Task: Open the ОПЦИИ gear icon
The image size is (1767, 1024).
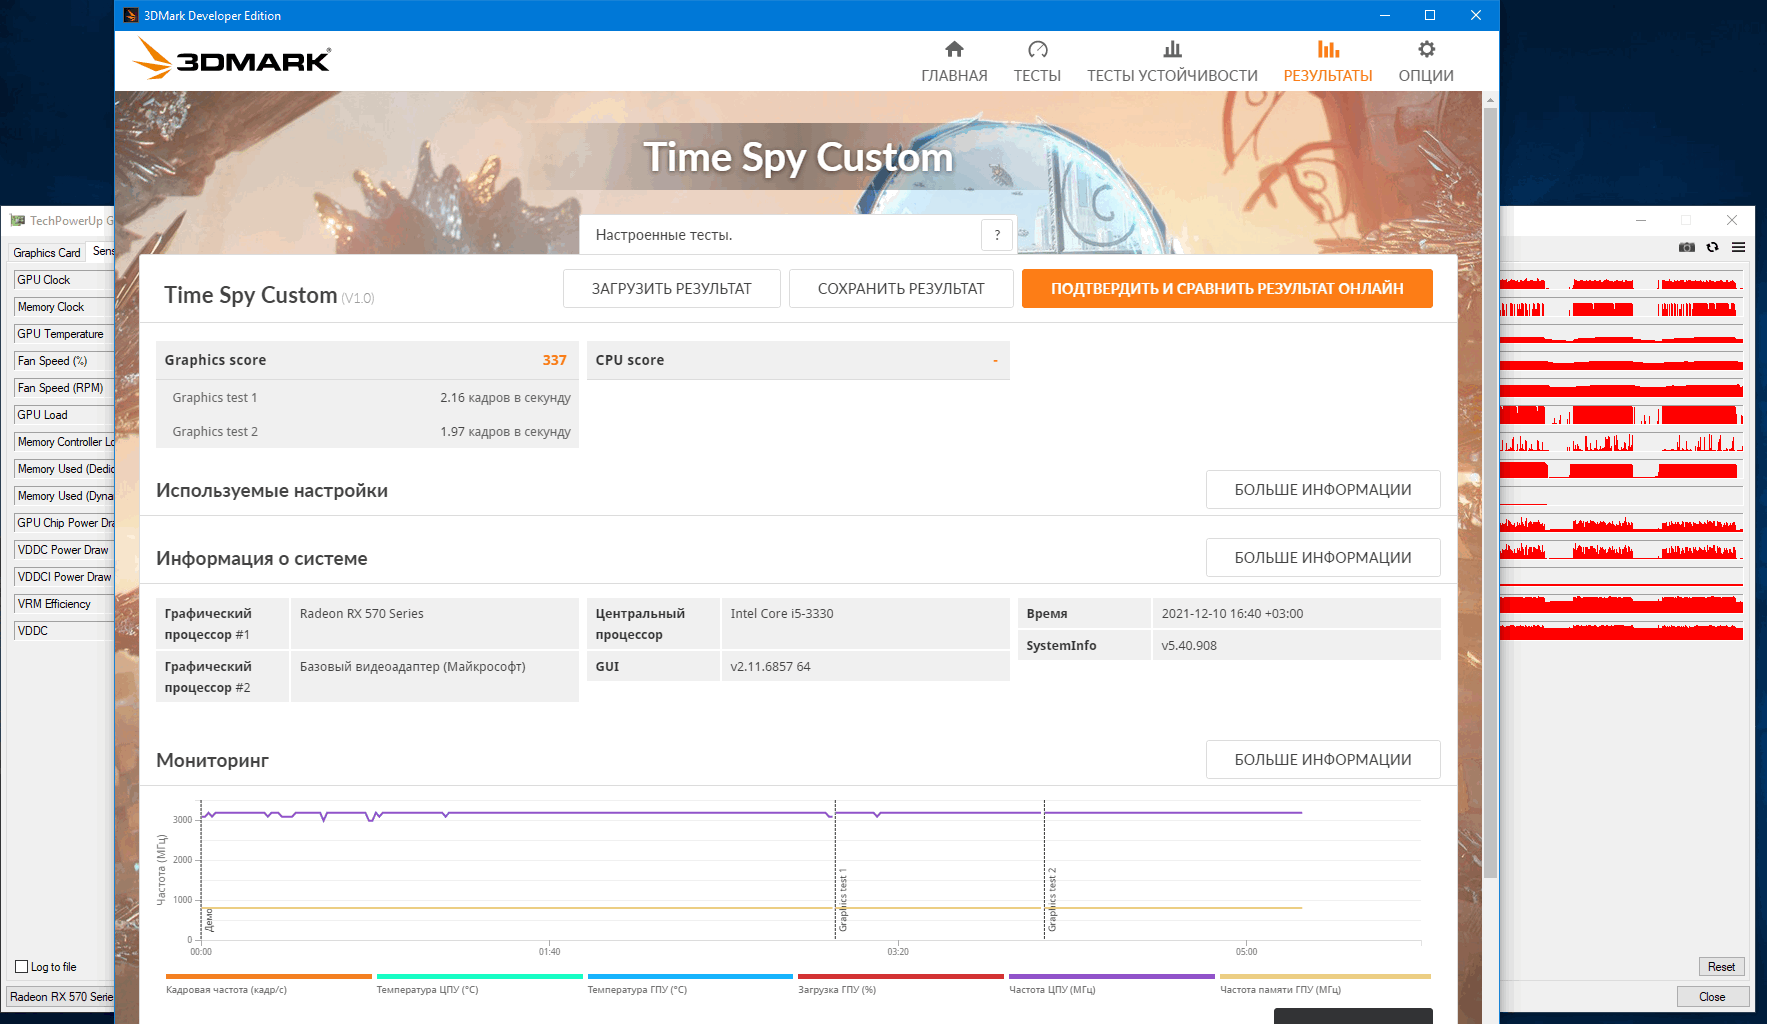Action: [x=1426, y=49]
